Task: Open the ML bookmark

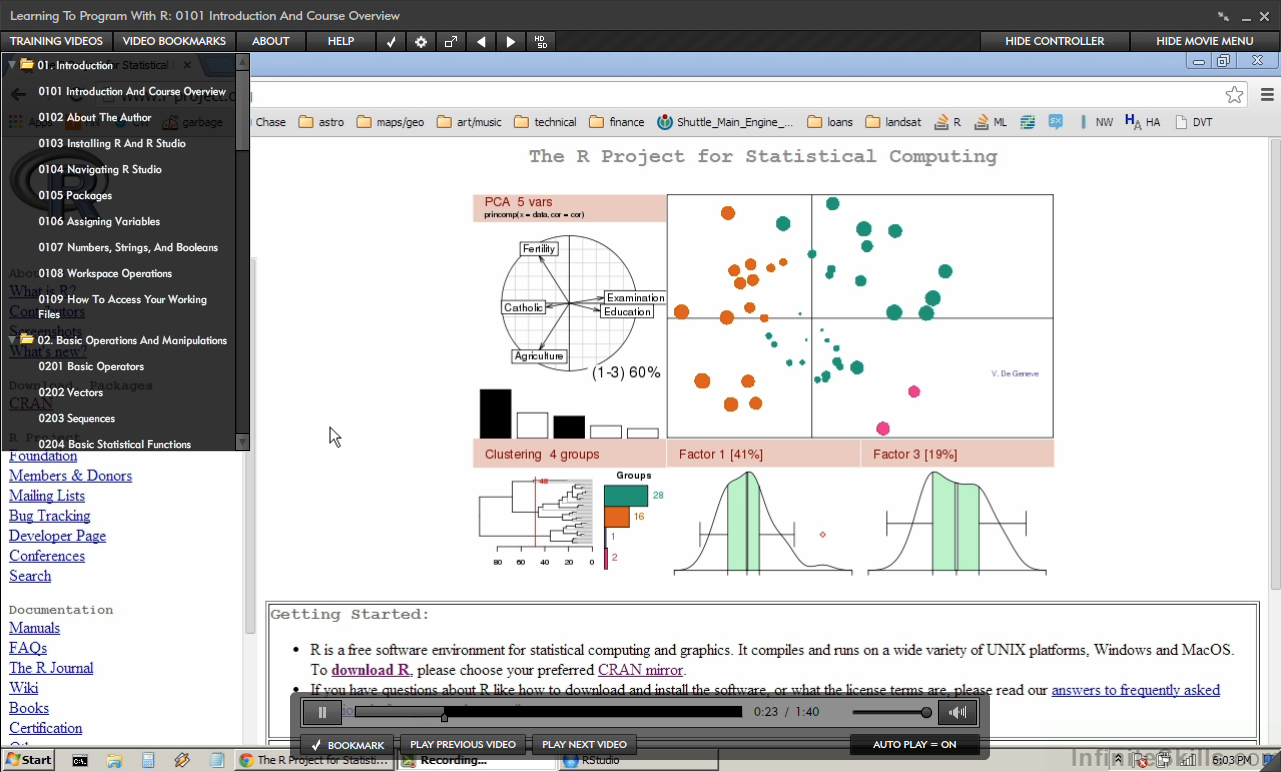Action: tap(991, 122)
